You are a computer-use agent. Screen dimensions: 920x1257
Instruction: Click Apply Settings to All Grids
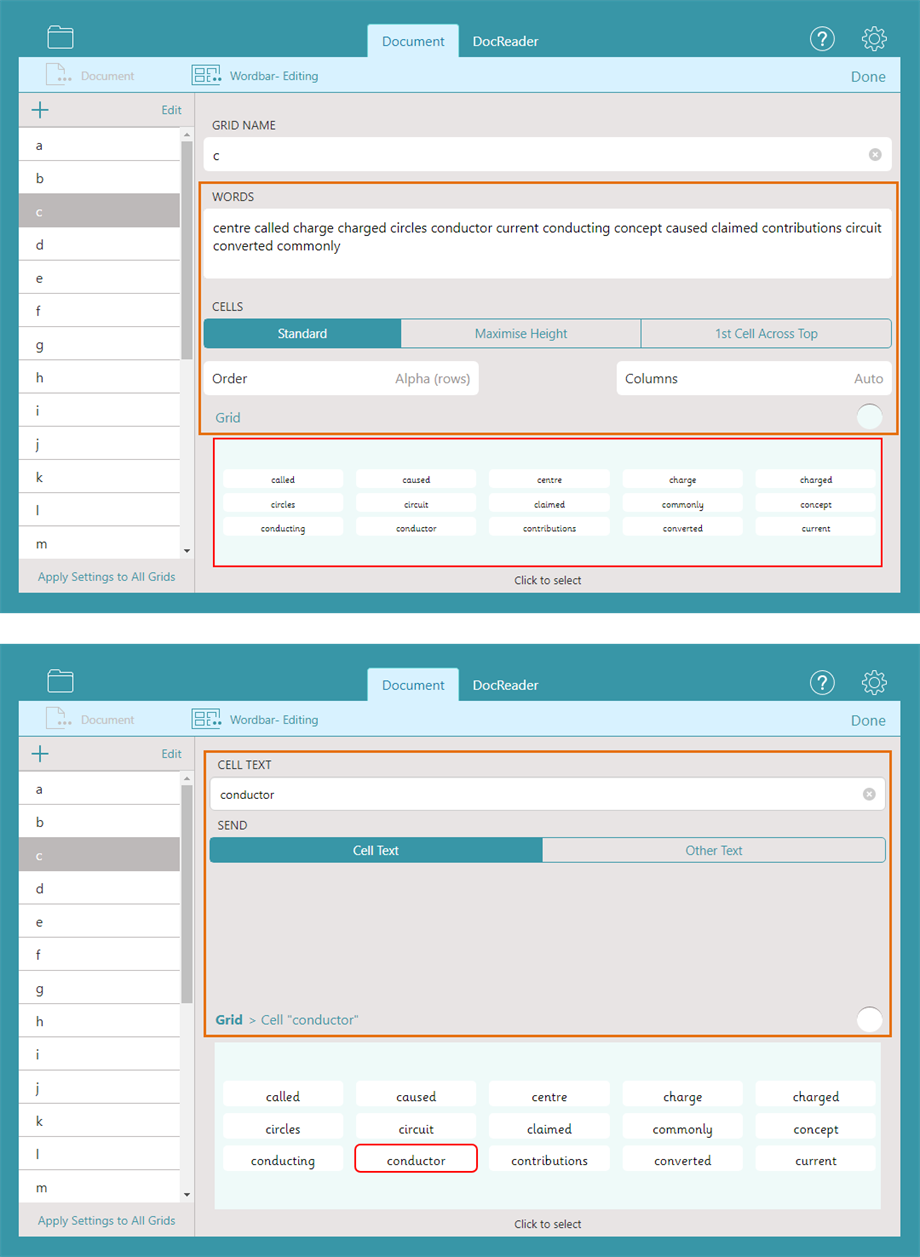(x=105, y=576)
